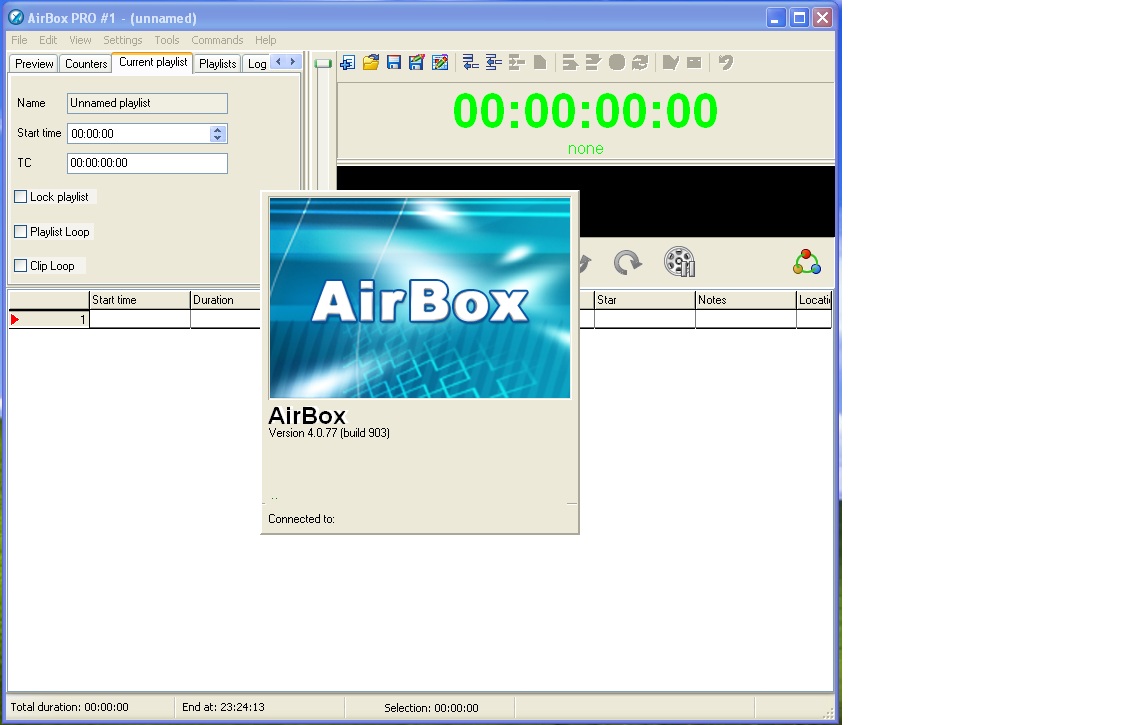Save the current playlist

tap(394, 62)
